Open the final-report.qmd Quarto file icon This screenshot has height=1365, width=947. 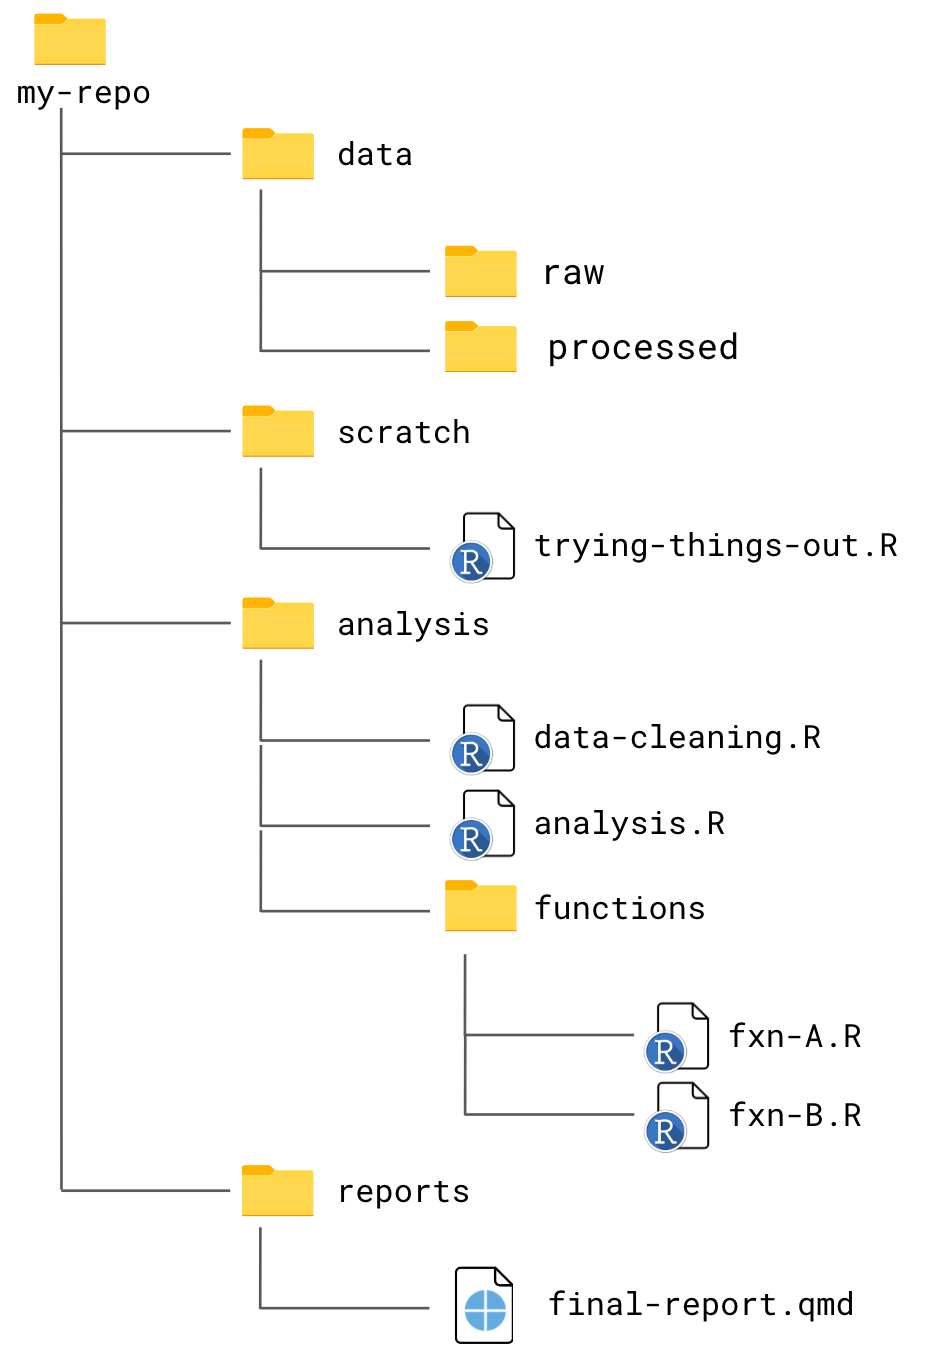click(485, 1305)
